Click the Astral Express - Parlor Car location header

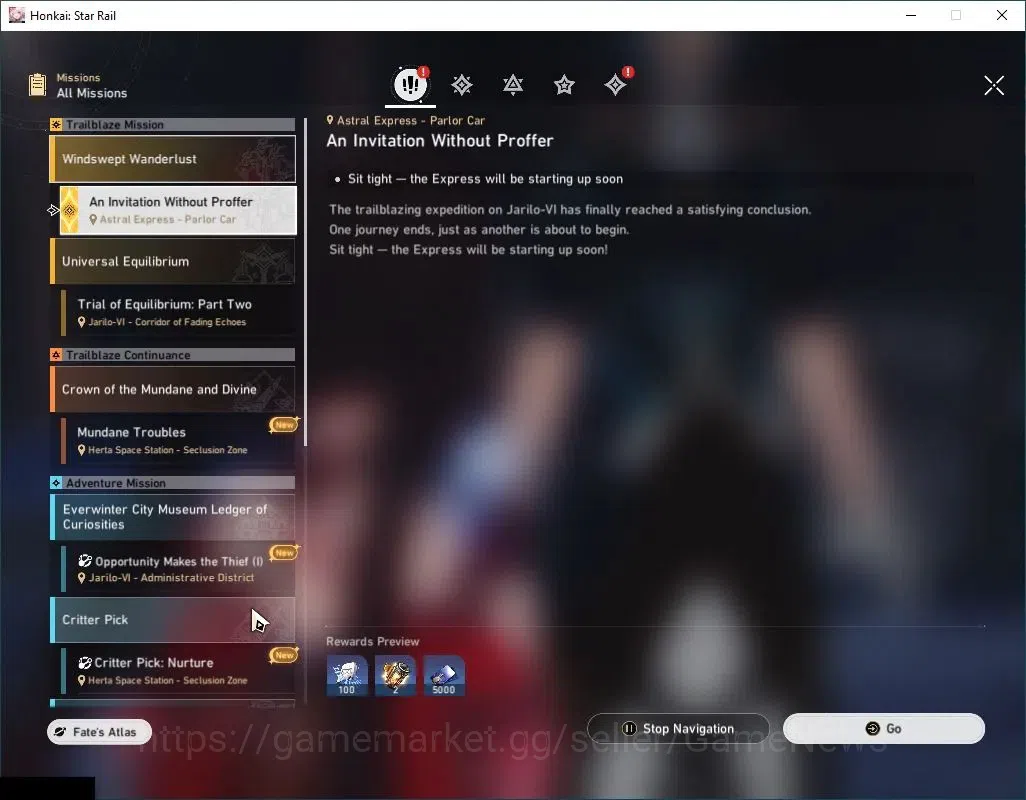406,120
